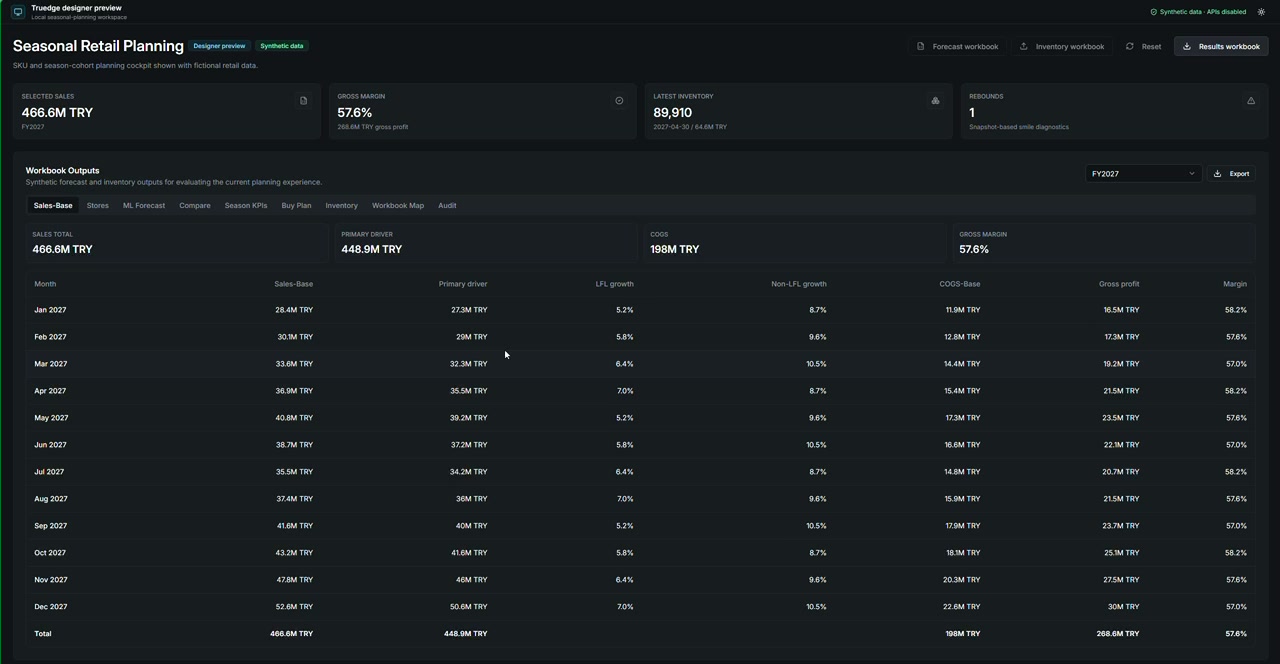
Task: Select the Jul 2027 row label
Action: click(x=49, y=472)
